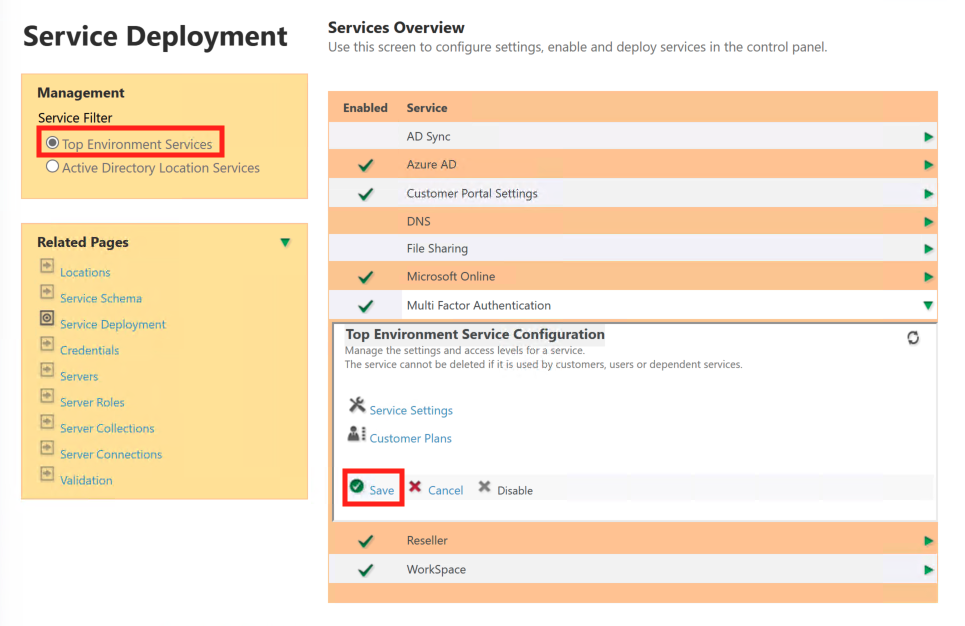Select Active Directory Location Services filter
Image resolution: width=965 pixels, height=626 pixels.
pyautogui.click(x=53, y=167)
